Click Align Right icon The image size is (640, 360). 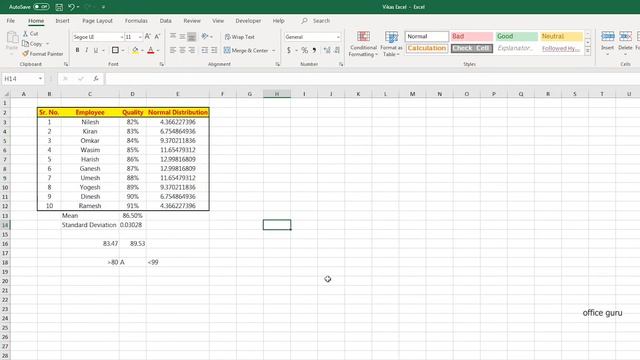(x=191, y=50)
